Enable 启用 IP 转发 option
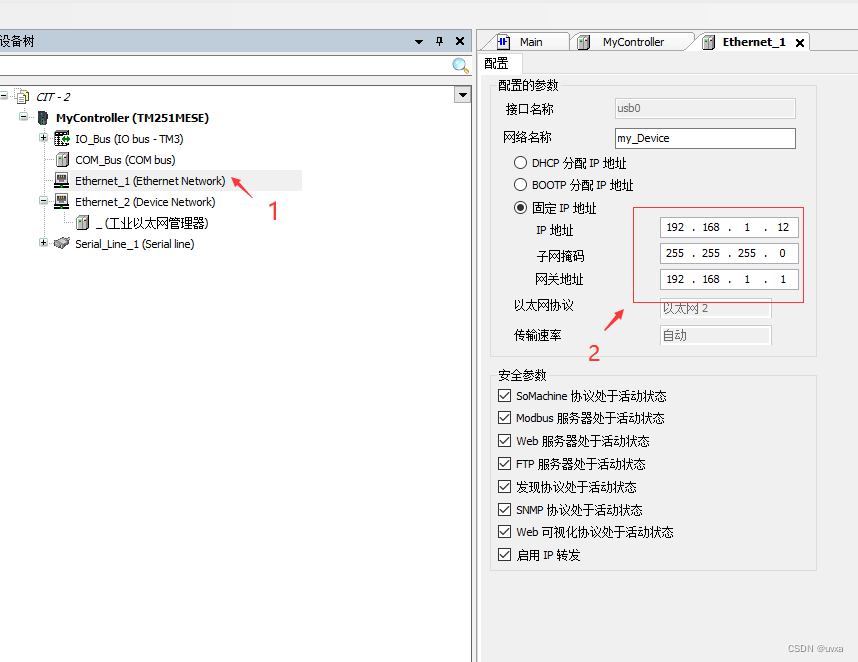The image size is (858, 662). point(505,555)
